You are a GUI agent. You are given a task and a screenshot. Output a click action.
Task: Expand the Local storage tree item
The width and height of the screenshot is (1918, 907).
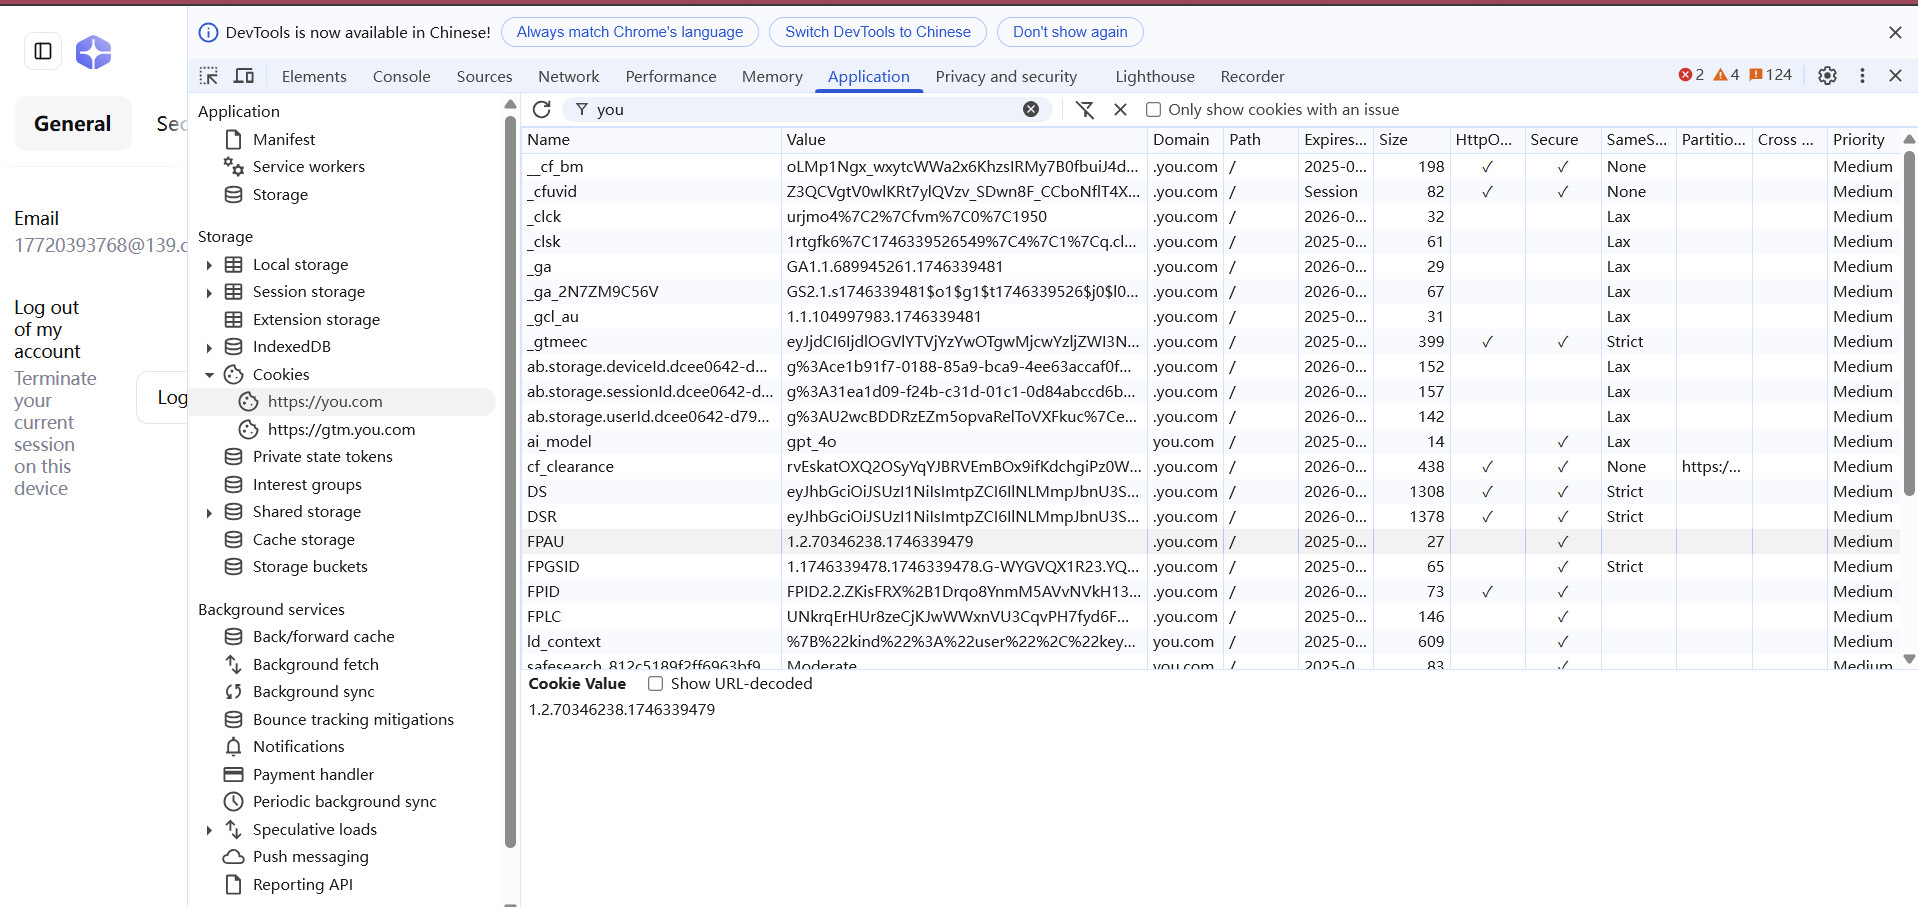point(209,265)
